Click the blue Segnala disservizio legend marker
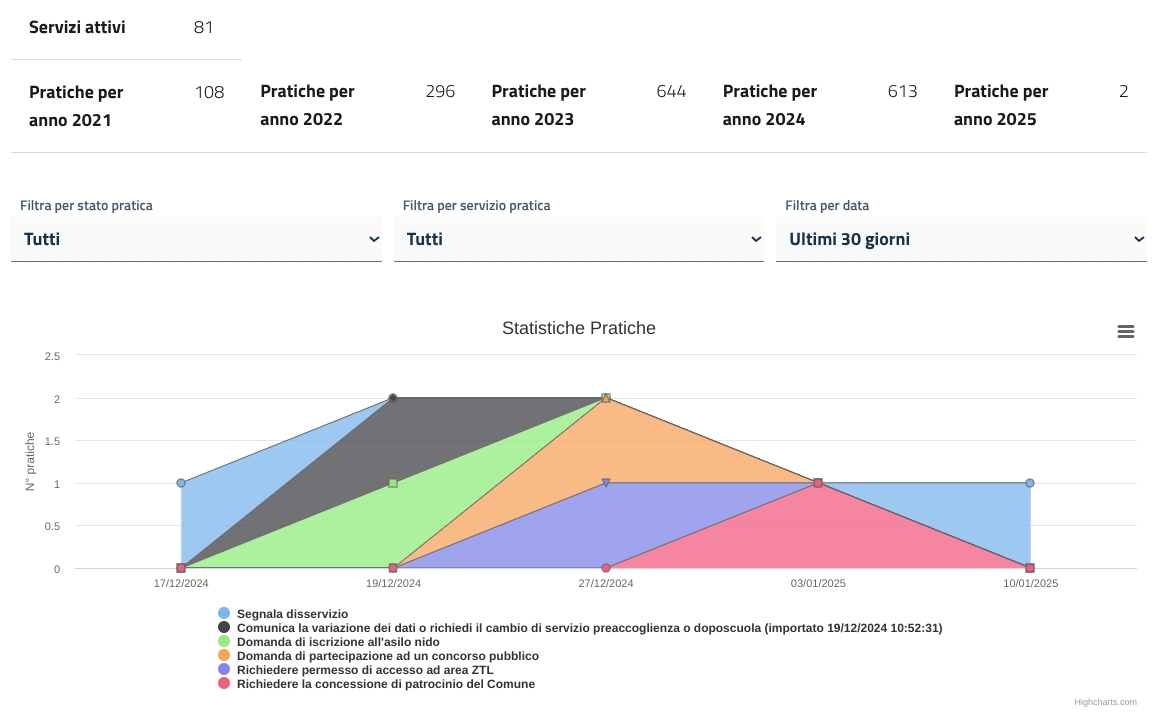Viewport: 1160px width, 715px height. click(224, 614)
